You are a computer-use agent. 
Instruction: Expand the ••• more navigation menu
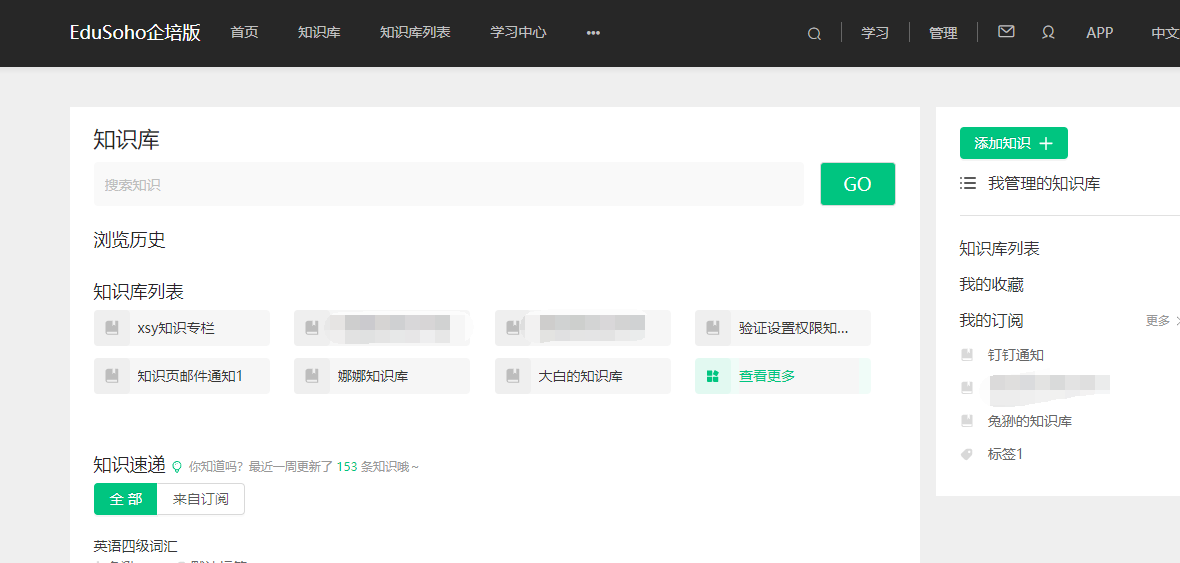click(x=593, y=33)
